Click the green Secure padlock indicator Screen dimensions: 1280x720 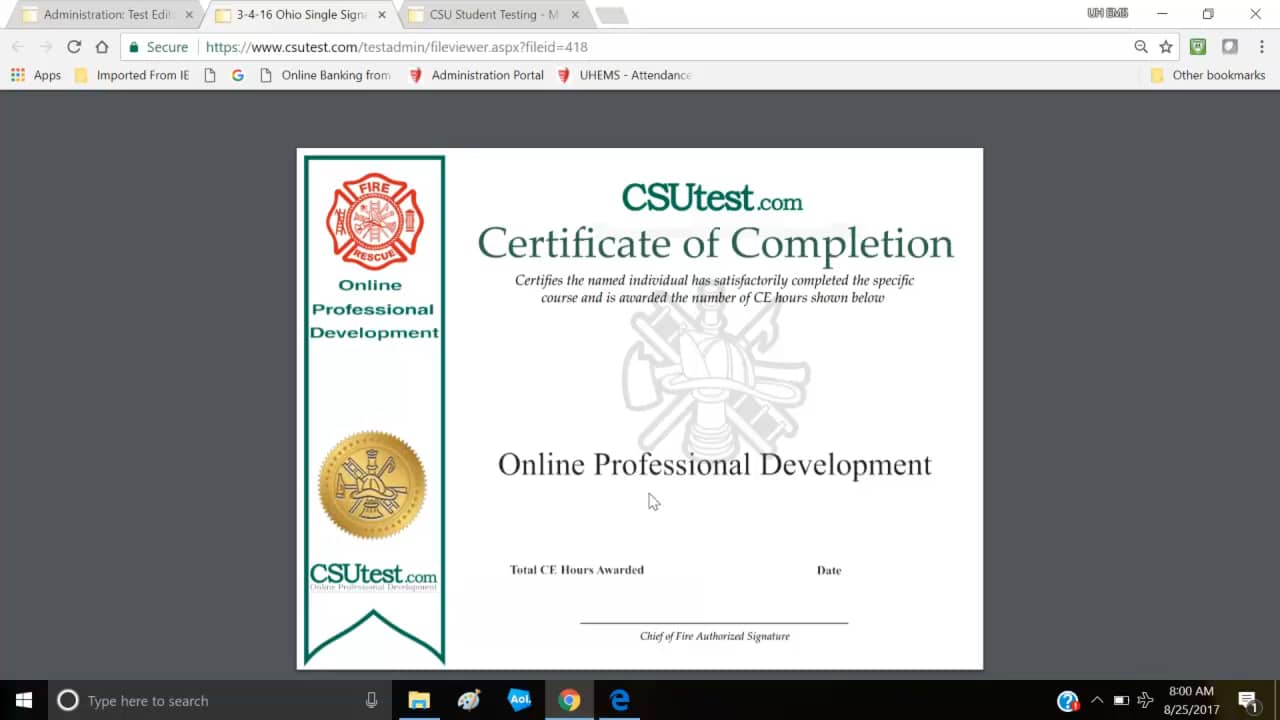158,47
